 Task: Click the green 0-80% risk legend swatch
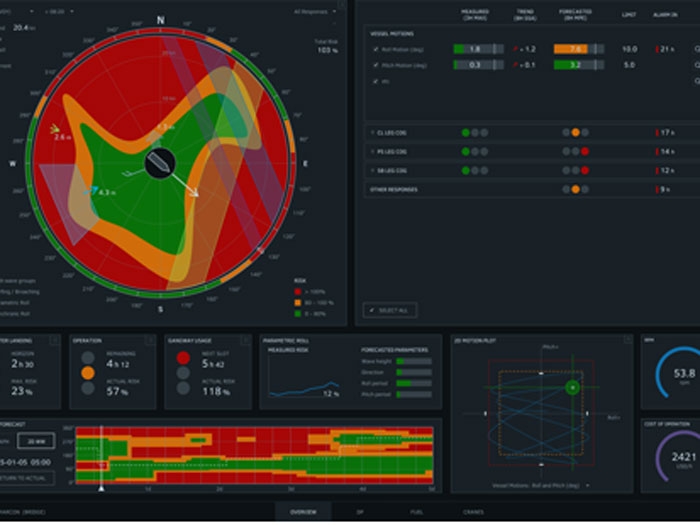click(298, 314)
